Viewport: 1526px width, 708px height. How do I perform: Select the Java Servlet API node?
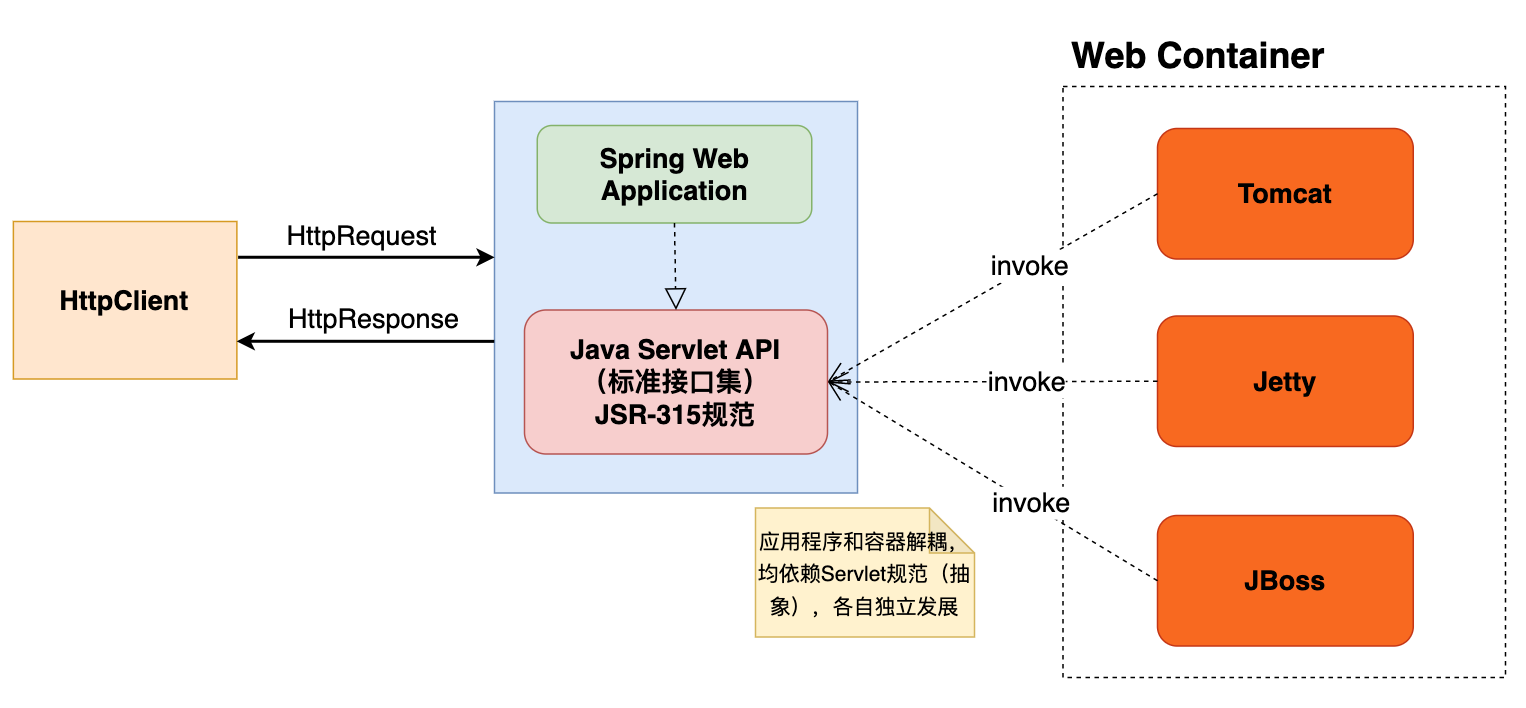(676, 382)
